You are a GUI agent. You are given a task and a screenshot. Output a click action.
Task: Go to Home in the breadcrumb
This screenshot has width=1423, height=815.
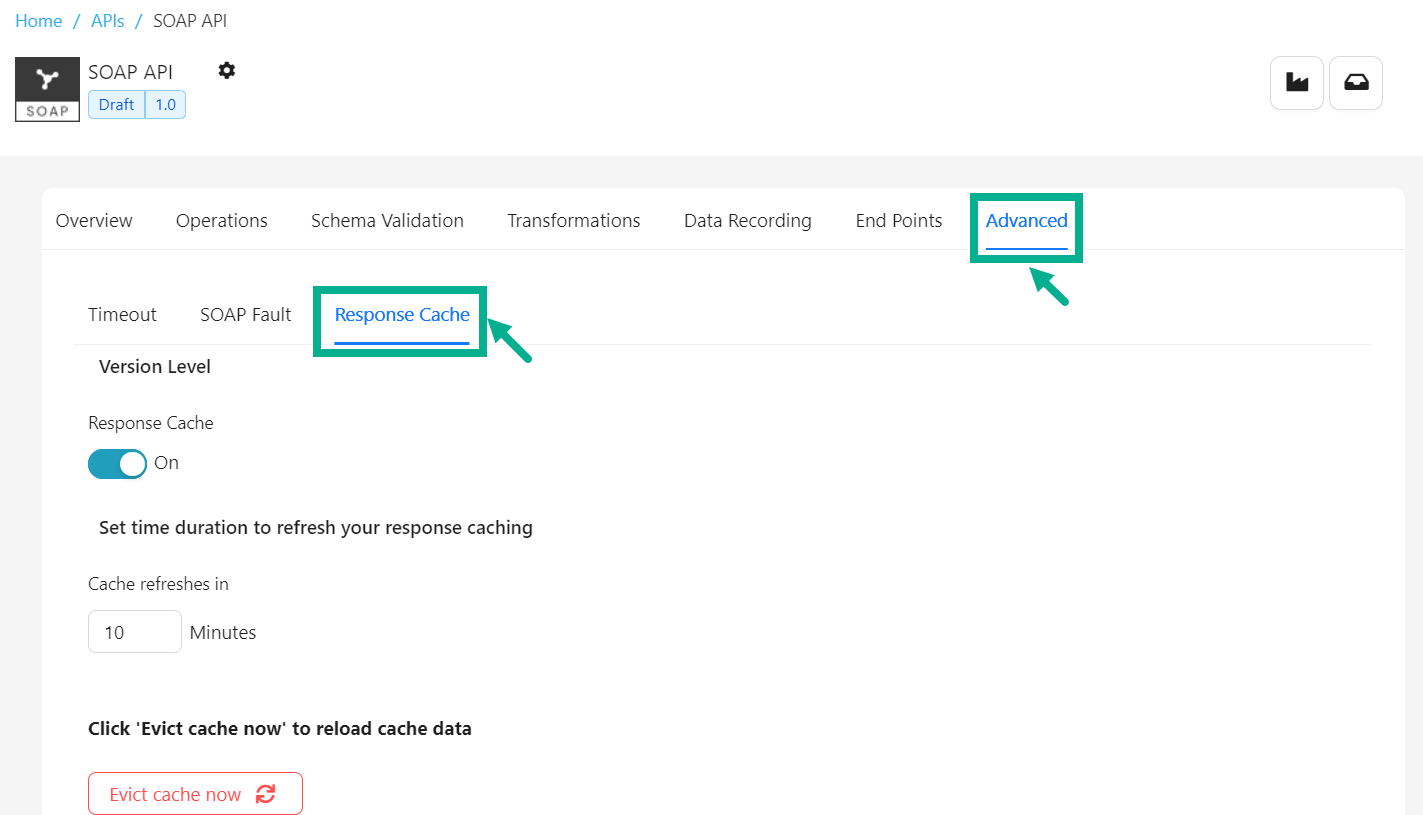38,21
